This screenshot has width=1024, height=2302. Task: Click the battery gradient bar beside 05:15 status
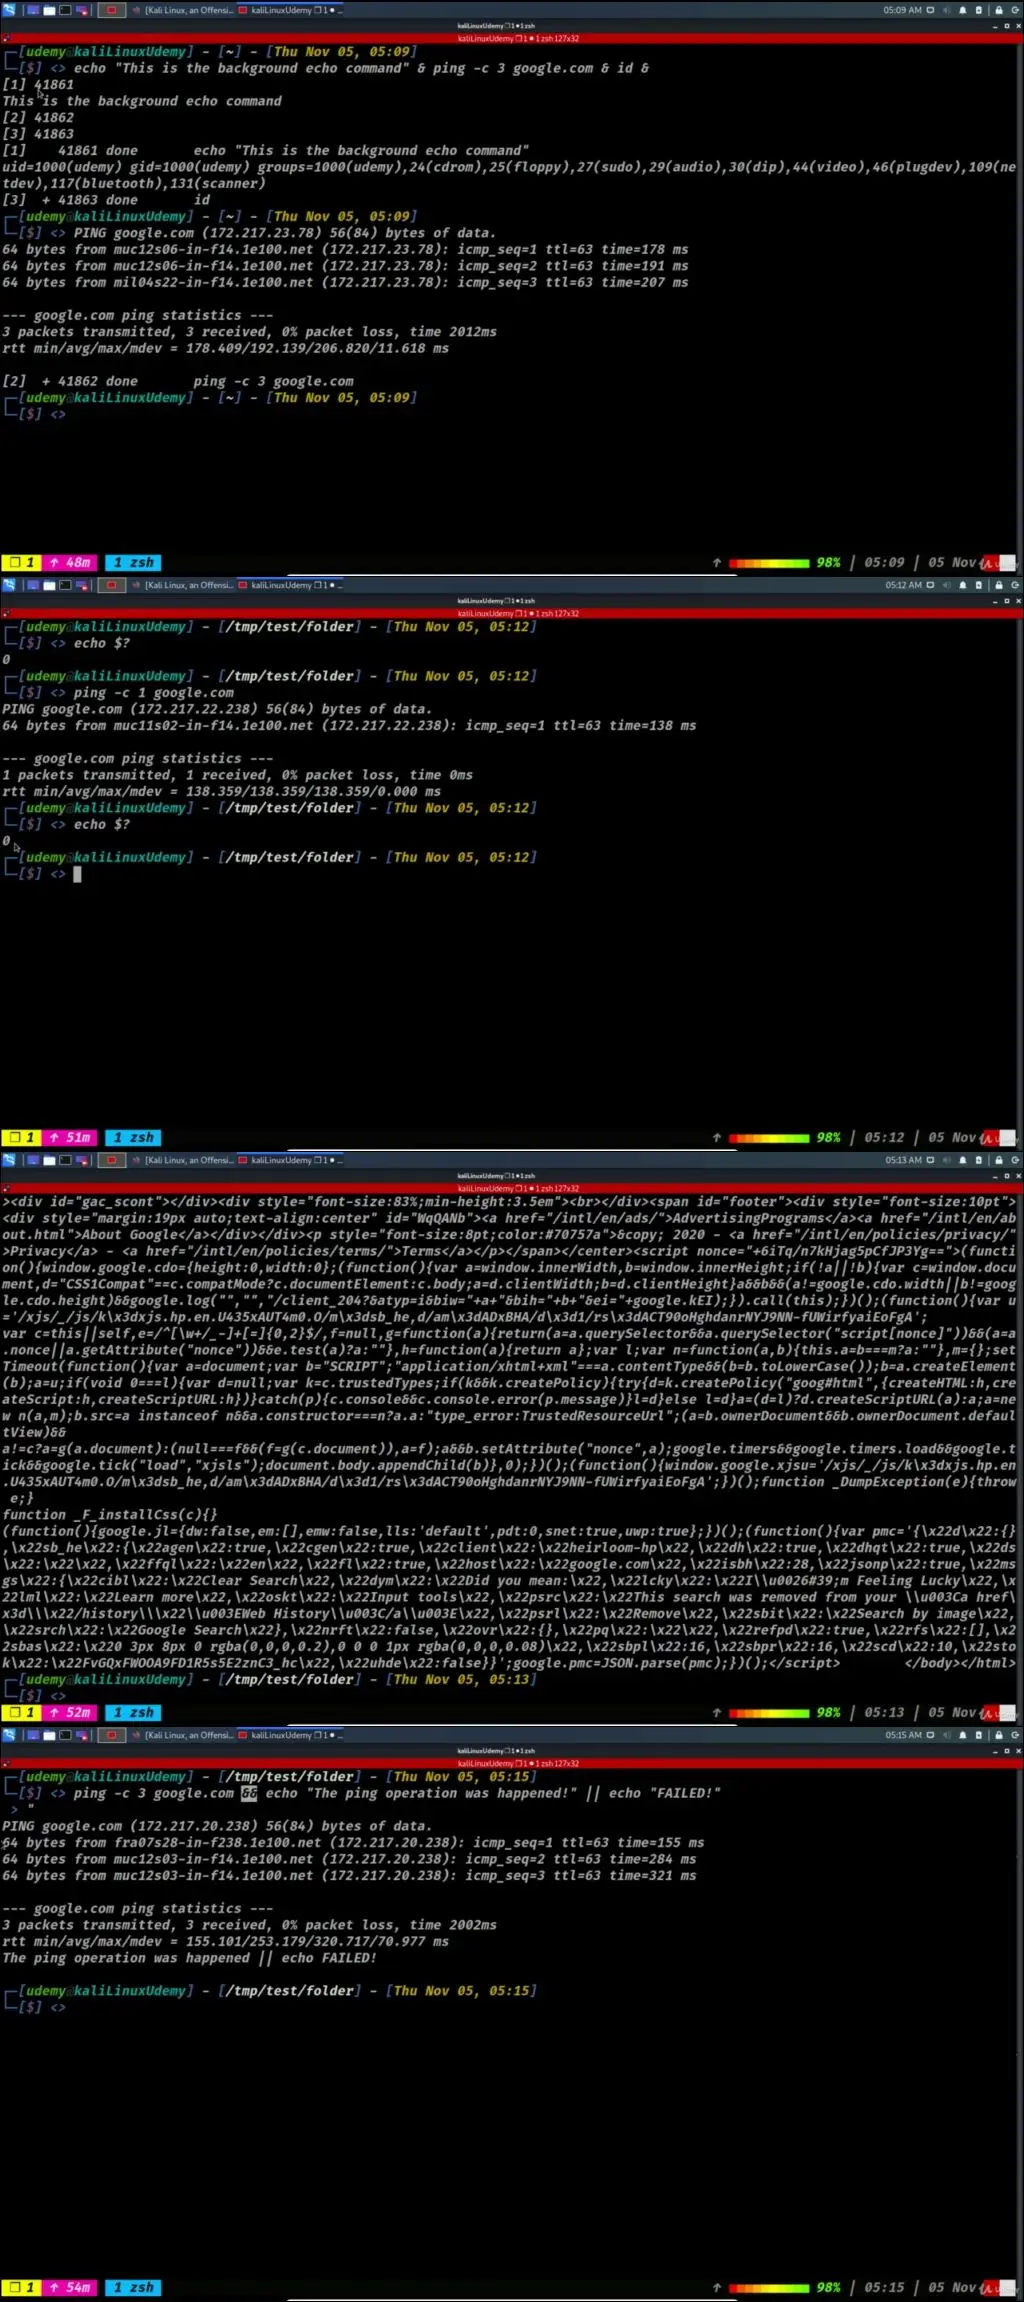[769, 2288]
